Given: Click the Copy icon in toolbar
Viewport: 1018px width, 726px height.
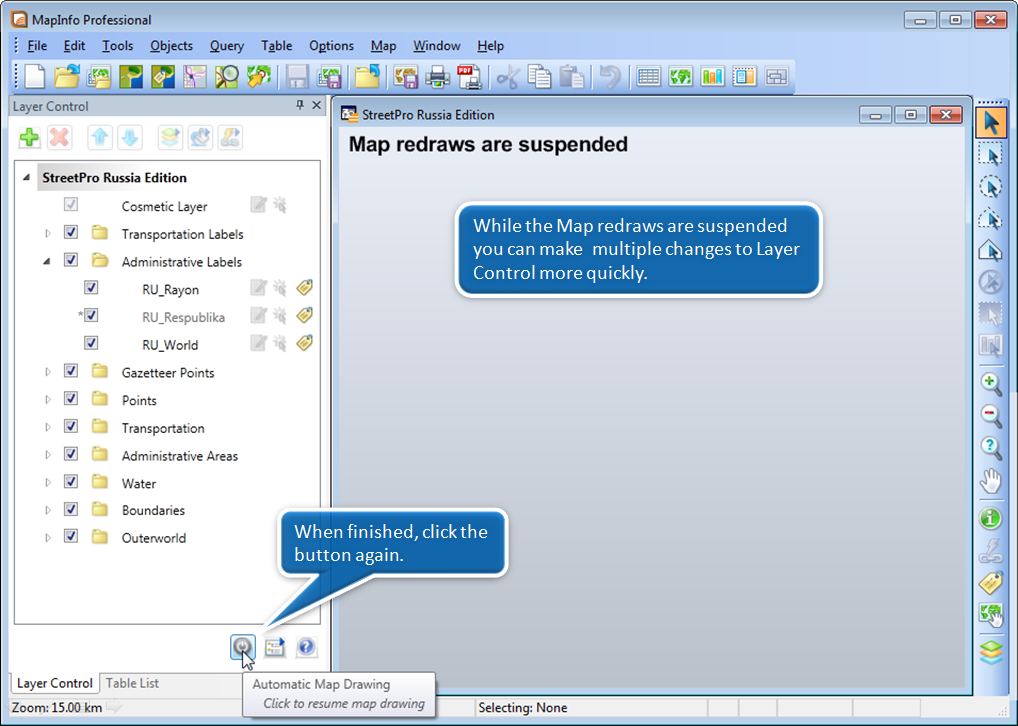Looking at the screenshot, I should [539, 77].
